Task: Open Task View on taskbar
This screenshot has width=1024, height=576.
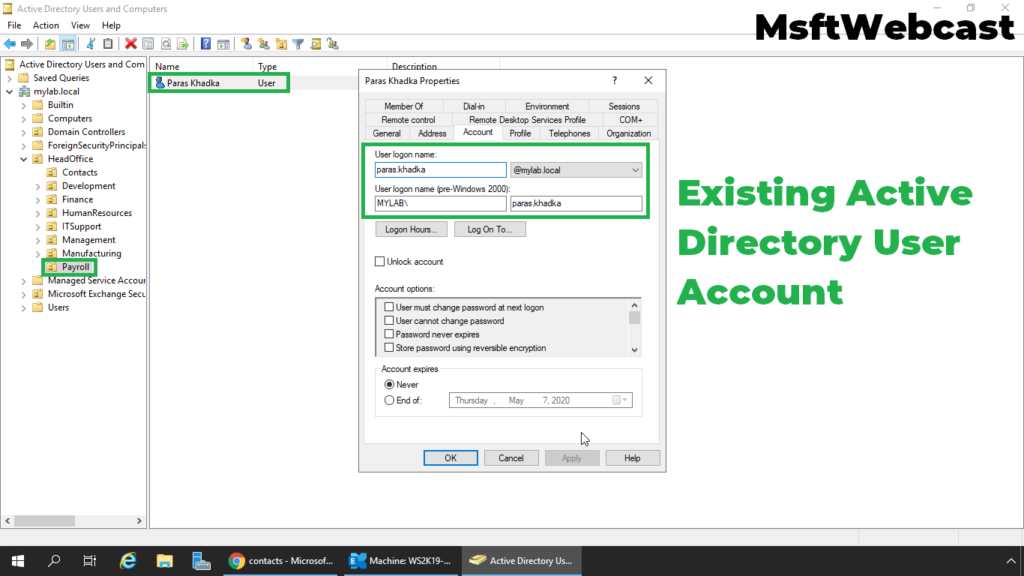Action: [x=89, y=560]
